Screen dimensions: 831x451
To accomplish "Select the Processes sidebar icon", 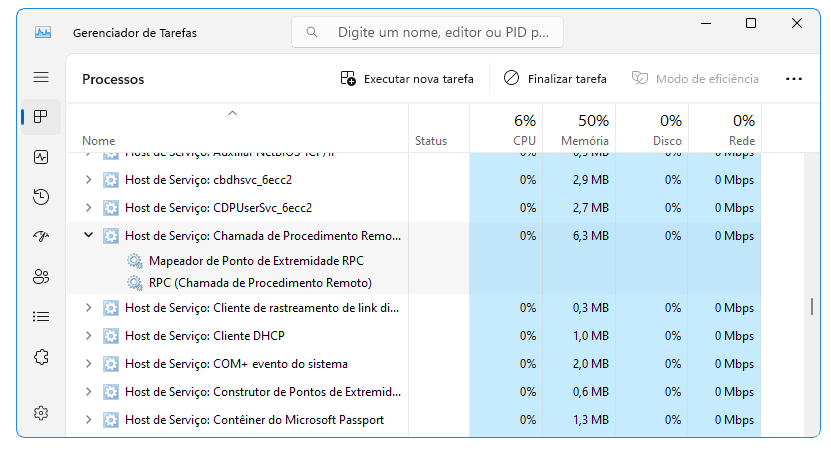I will (x=41, y=117).
